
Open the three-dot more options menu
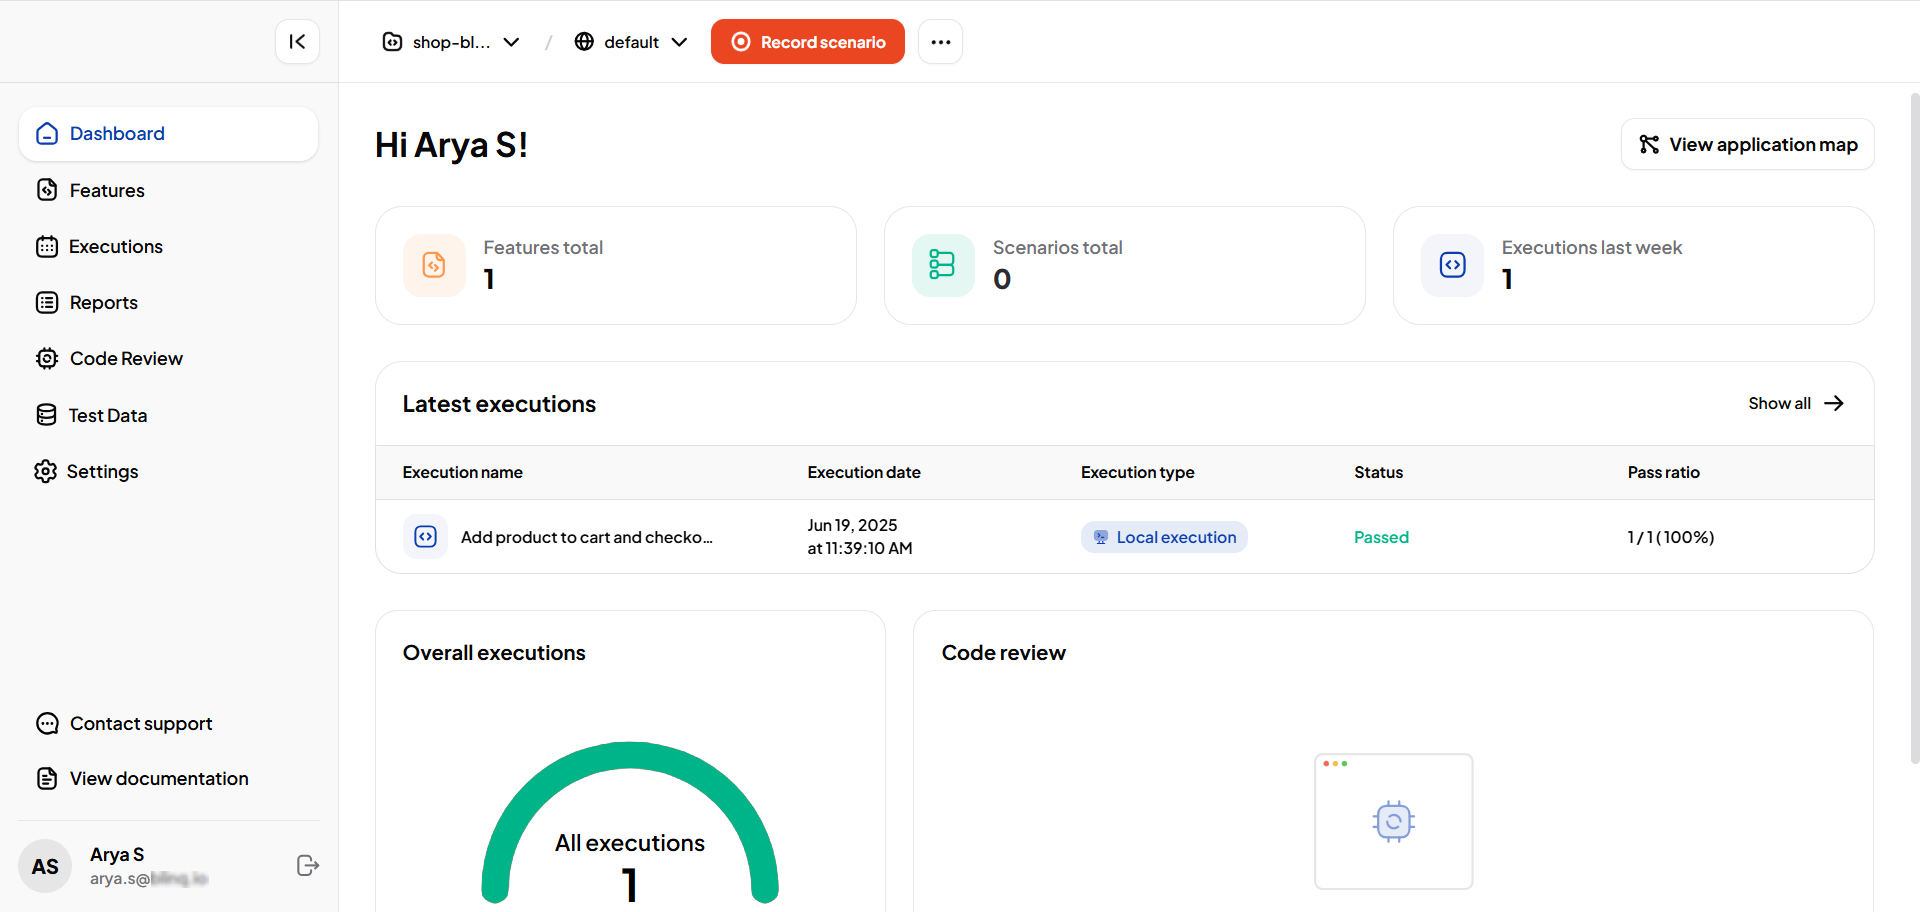coord(940,42)
